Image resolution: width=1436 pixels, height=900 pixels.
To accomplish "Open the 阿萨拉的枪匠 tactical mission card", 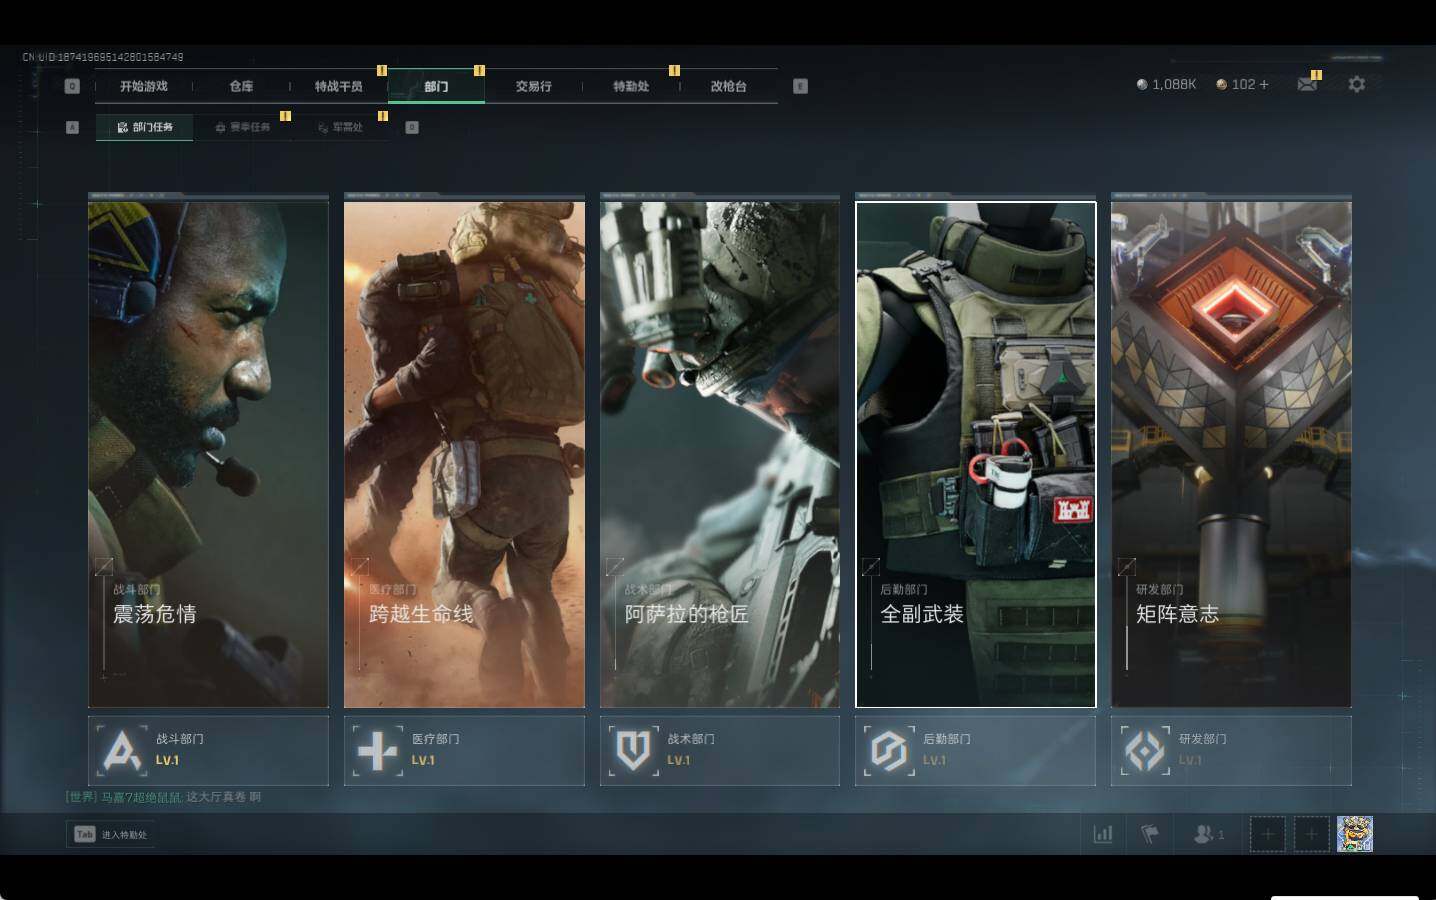I will tap(720, 455).
